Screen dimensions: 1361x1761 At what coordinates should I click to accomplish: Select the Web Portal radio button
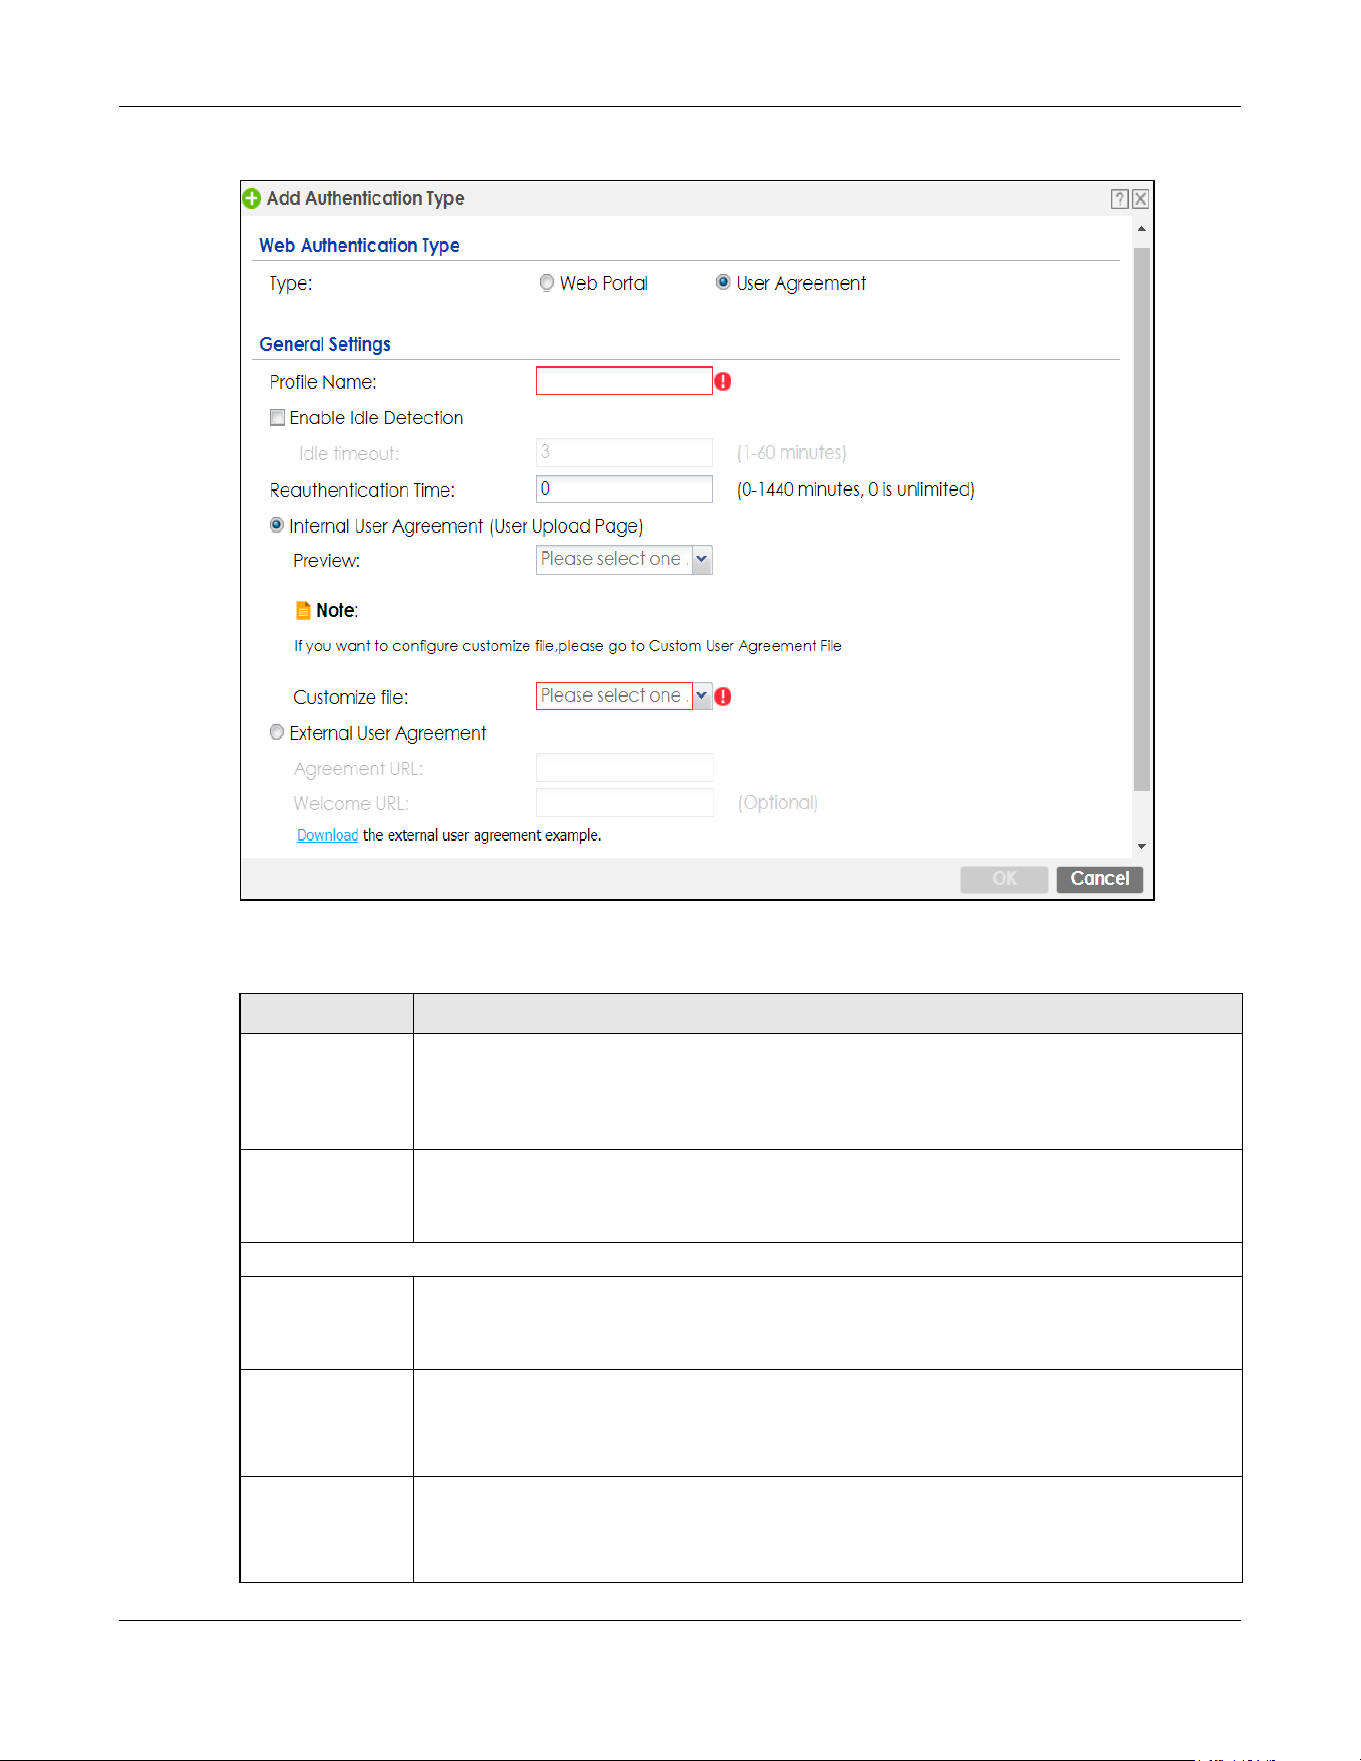(x=547, y=283)
